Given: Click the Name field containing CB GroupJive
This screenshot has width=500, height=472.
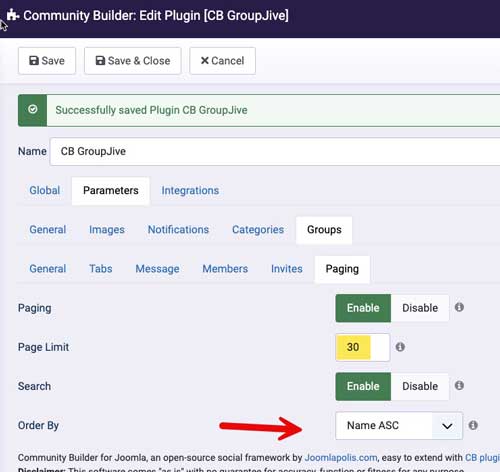Looking at the screenshot, I should 275,151.
